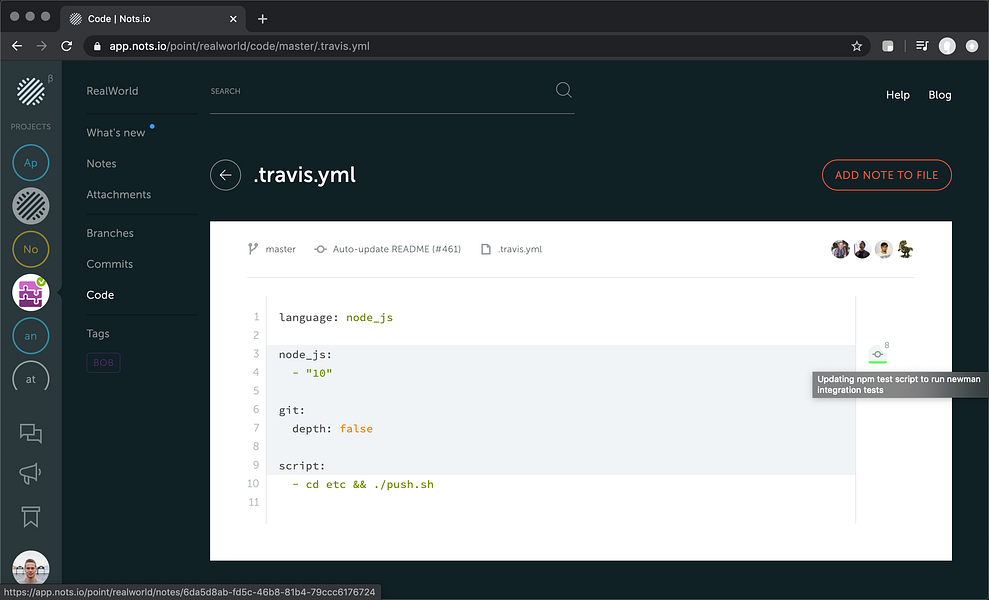Select the Code | Nots.io browser tab
The width and height of the screenshot is (989, 600).
click(x=153, y=19)
